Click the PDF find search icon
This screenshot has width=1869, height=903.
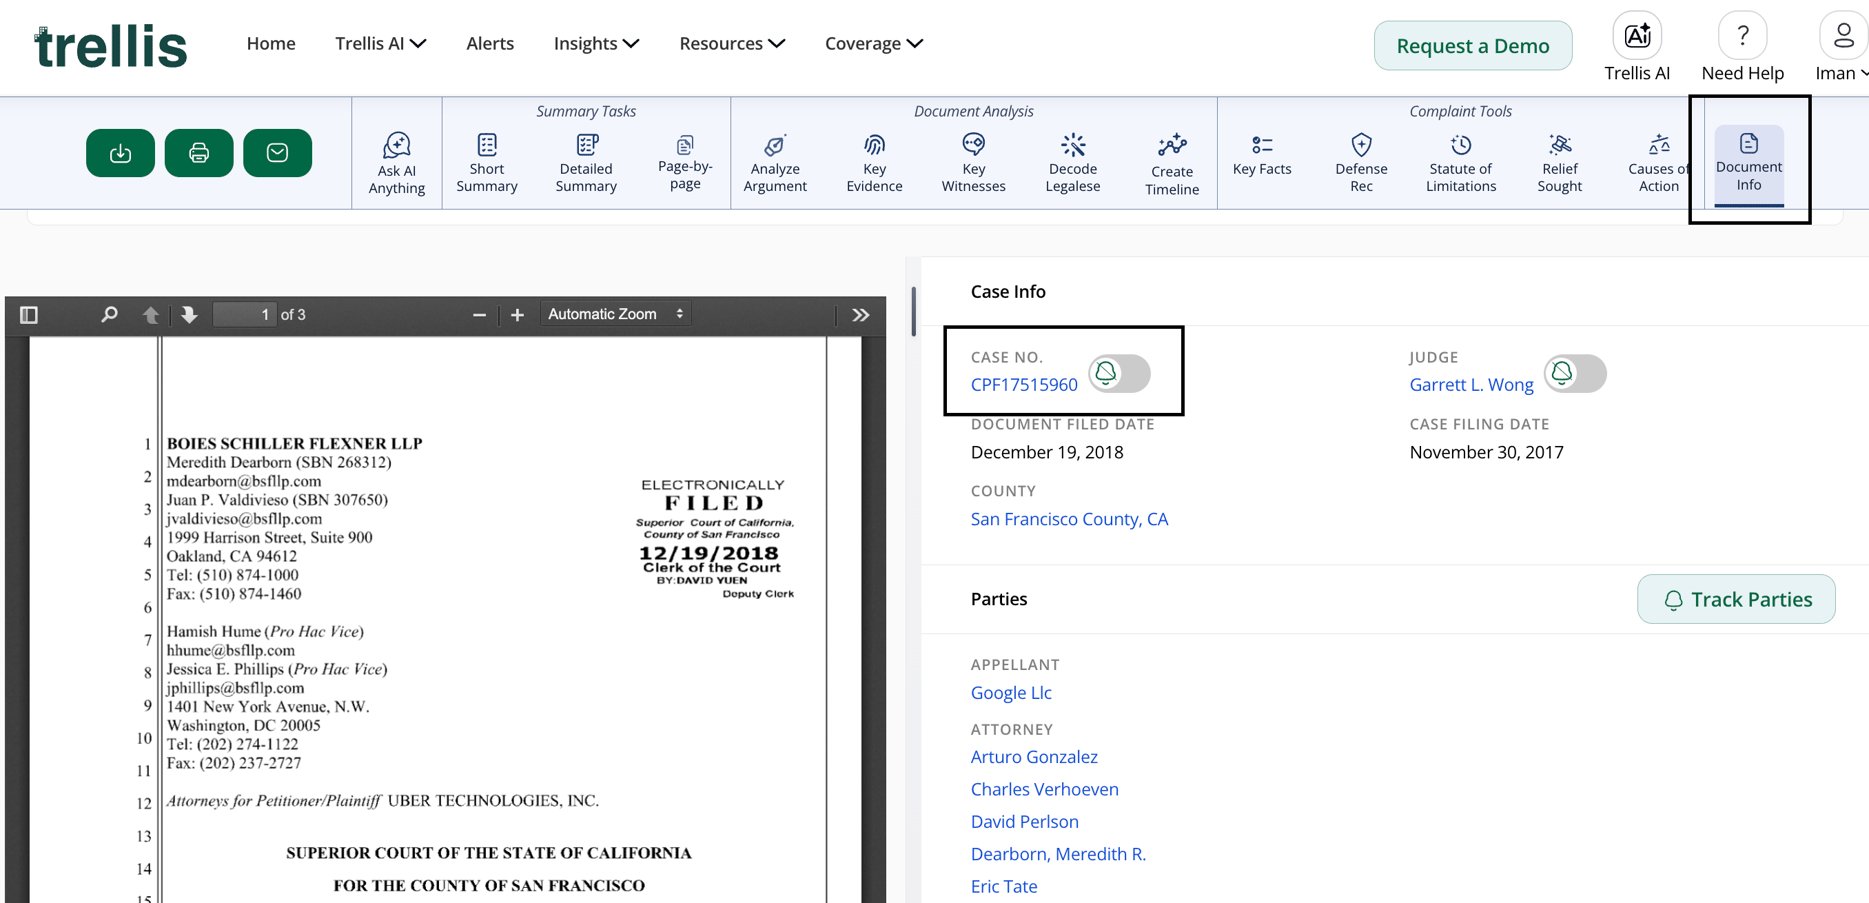[109, 315]
